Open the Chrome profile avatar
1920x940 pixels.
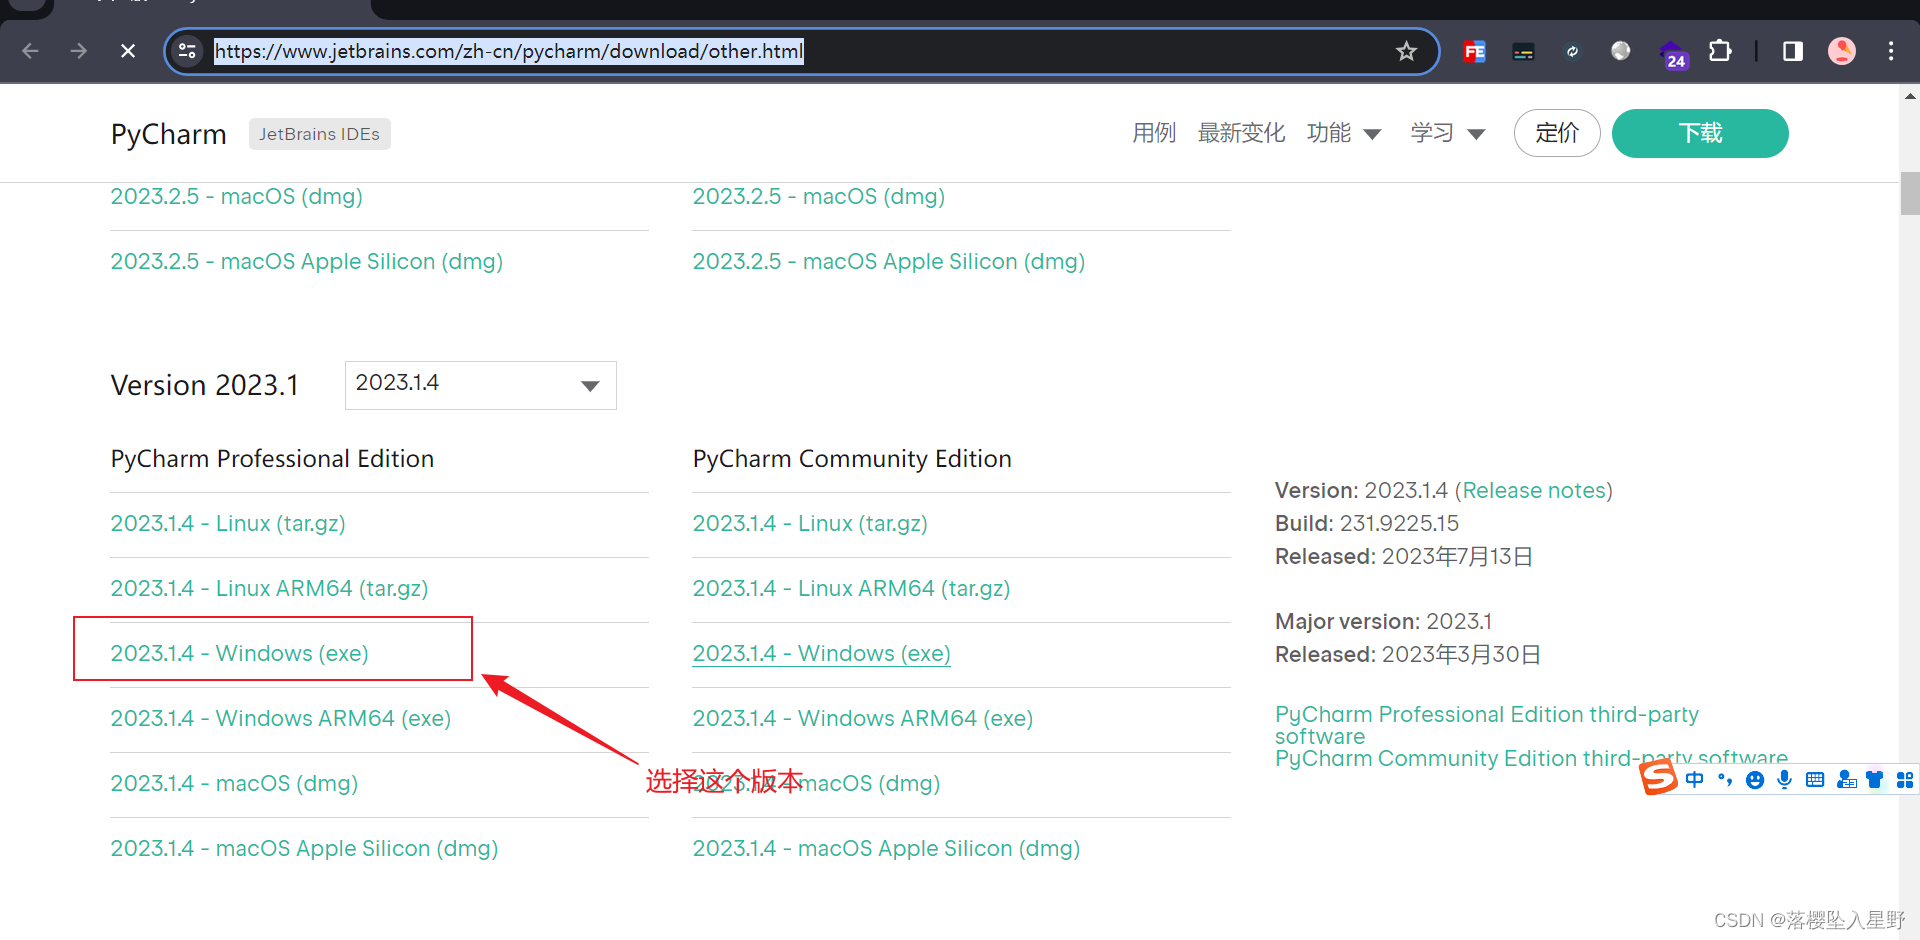1842,51
